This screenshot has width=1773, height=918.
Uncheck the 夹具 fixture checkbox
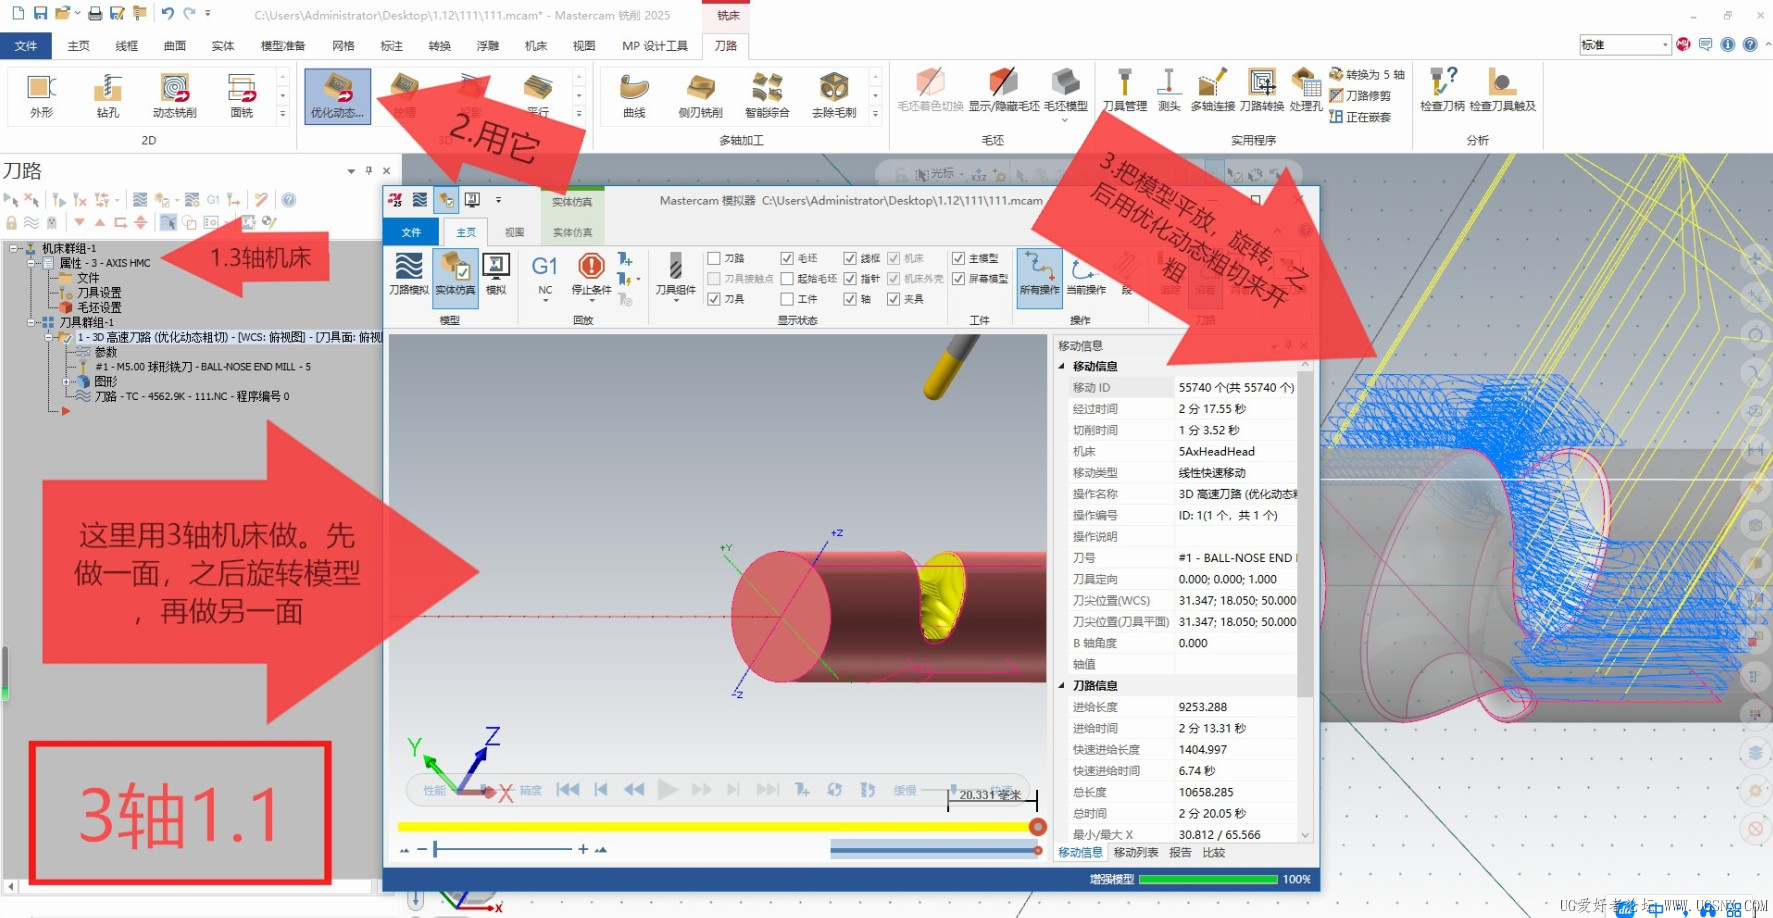pos(893,299)
